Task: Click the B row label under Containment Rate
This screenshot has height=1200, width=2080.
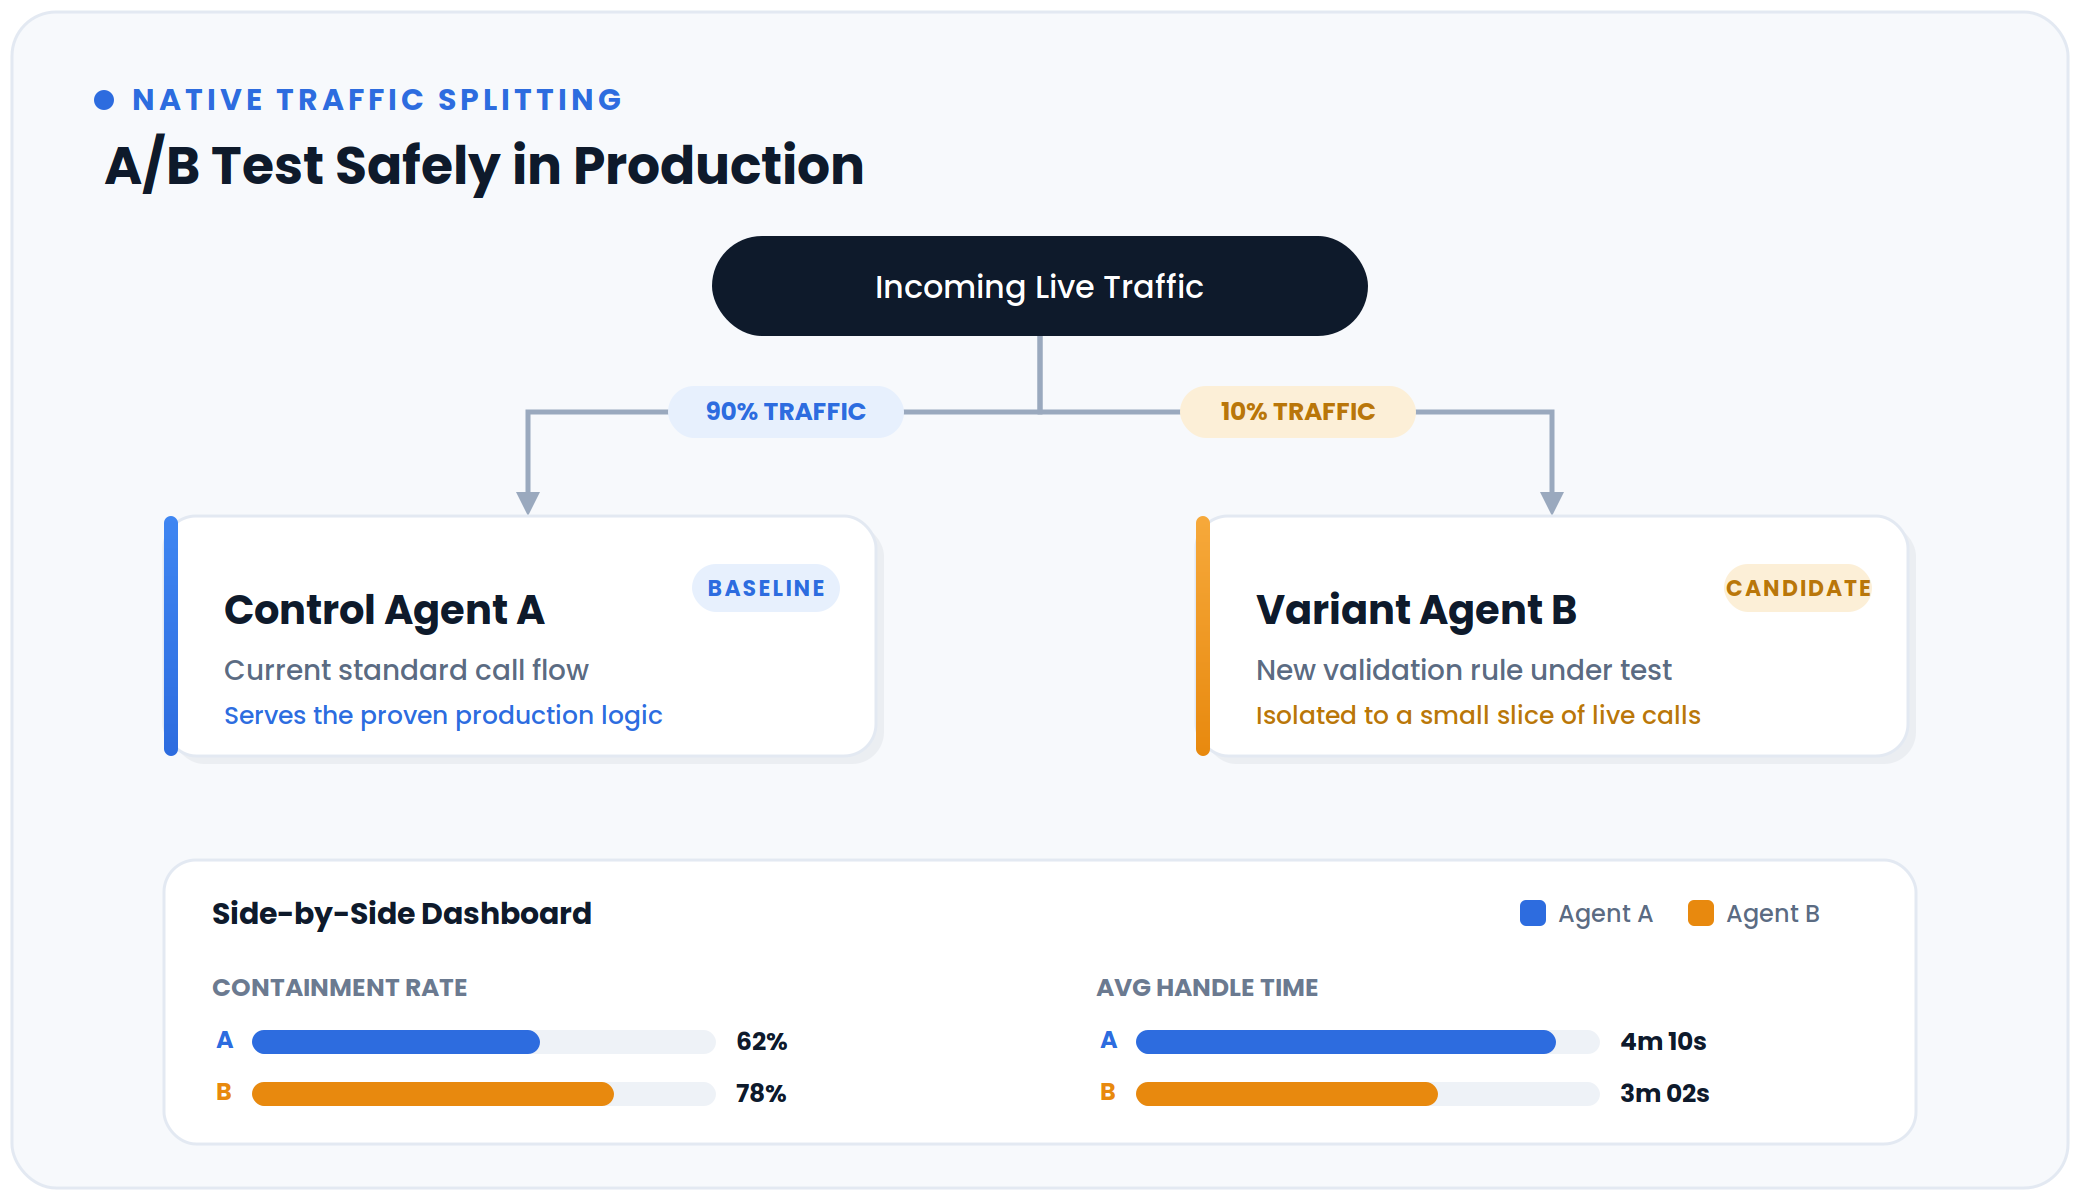Action: [224, 1093]
